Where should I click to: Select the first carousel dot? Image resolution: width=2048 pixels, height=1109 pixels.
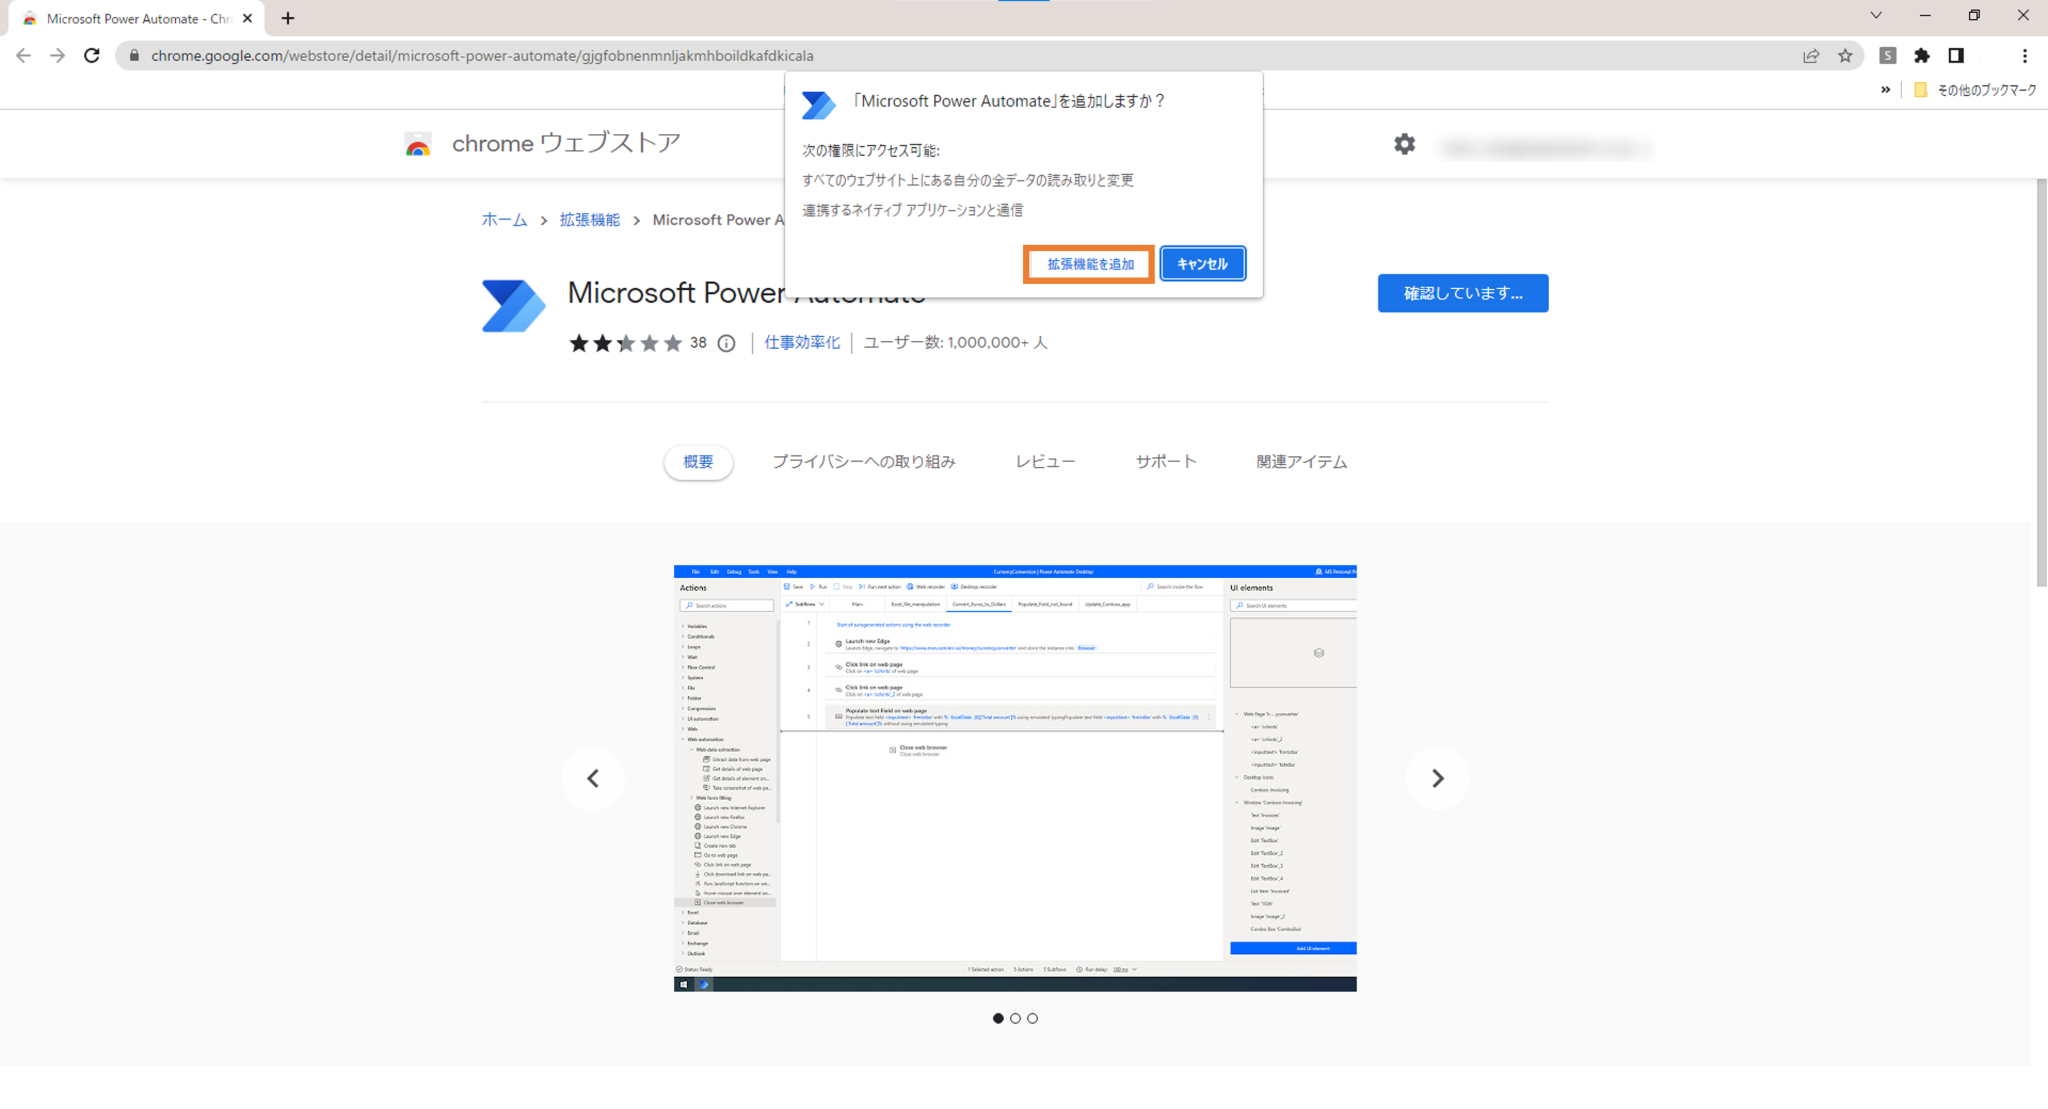(998, 1018)
